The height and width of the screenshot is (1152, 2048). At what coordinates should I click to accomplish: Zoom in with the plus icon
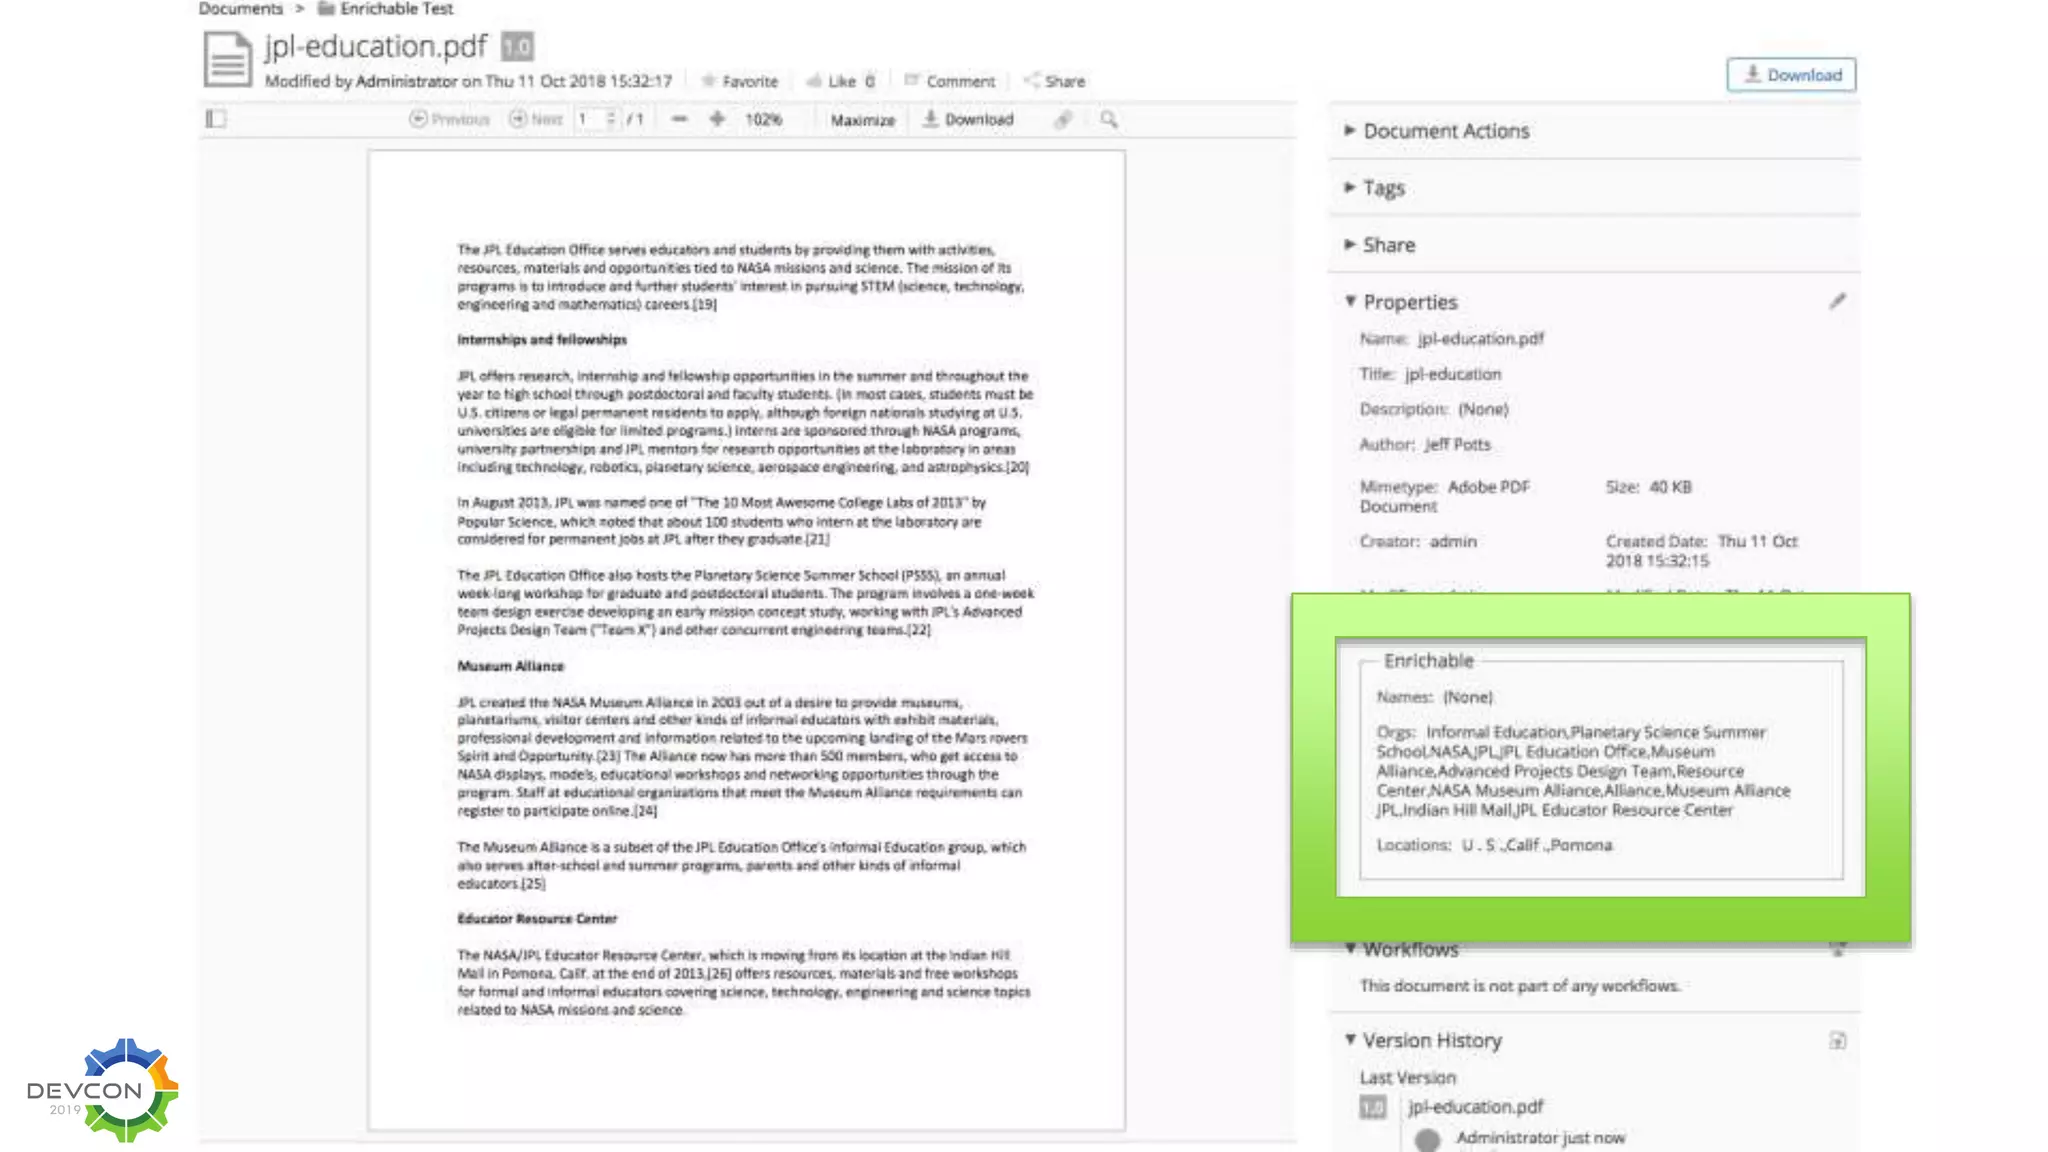717,119
